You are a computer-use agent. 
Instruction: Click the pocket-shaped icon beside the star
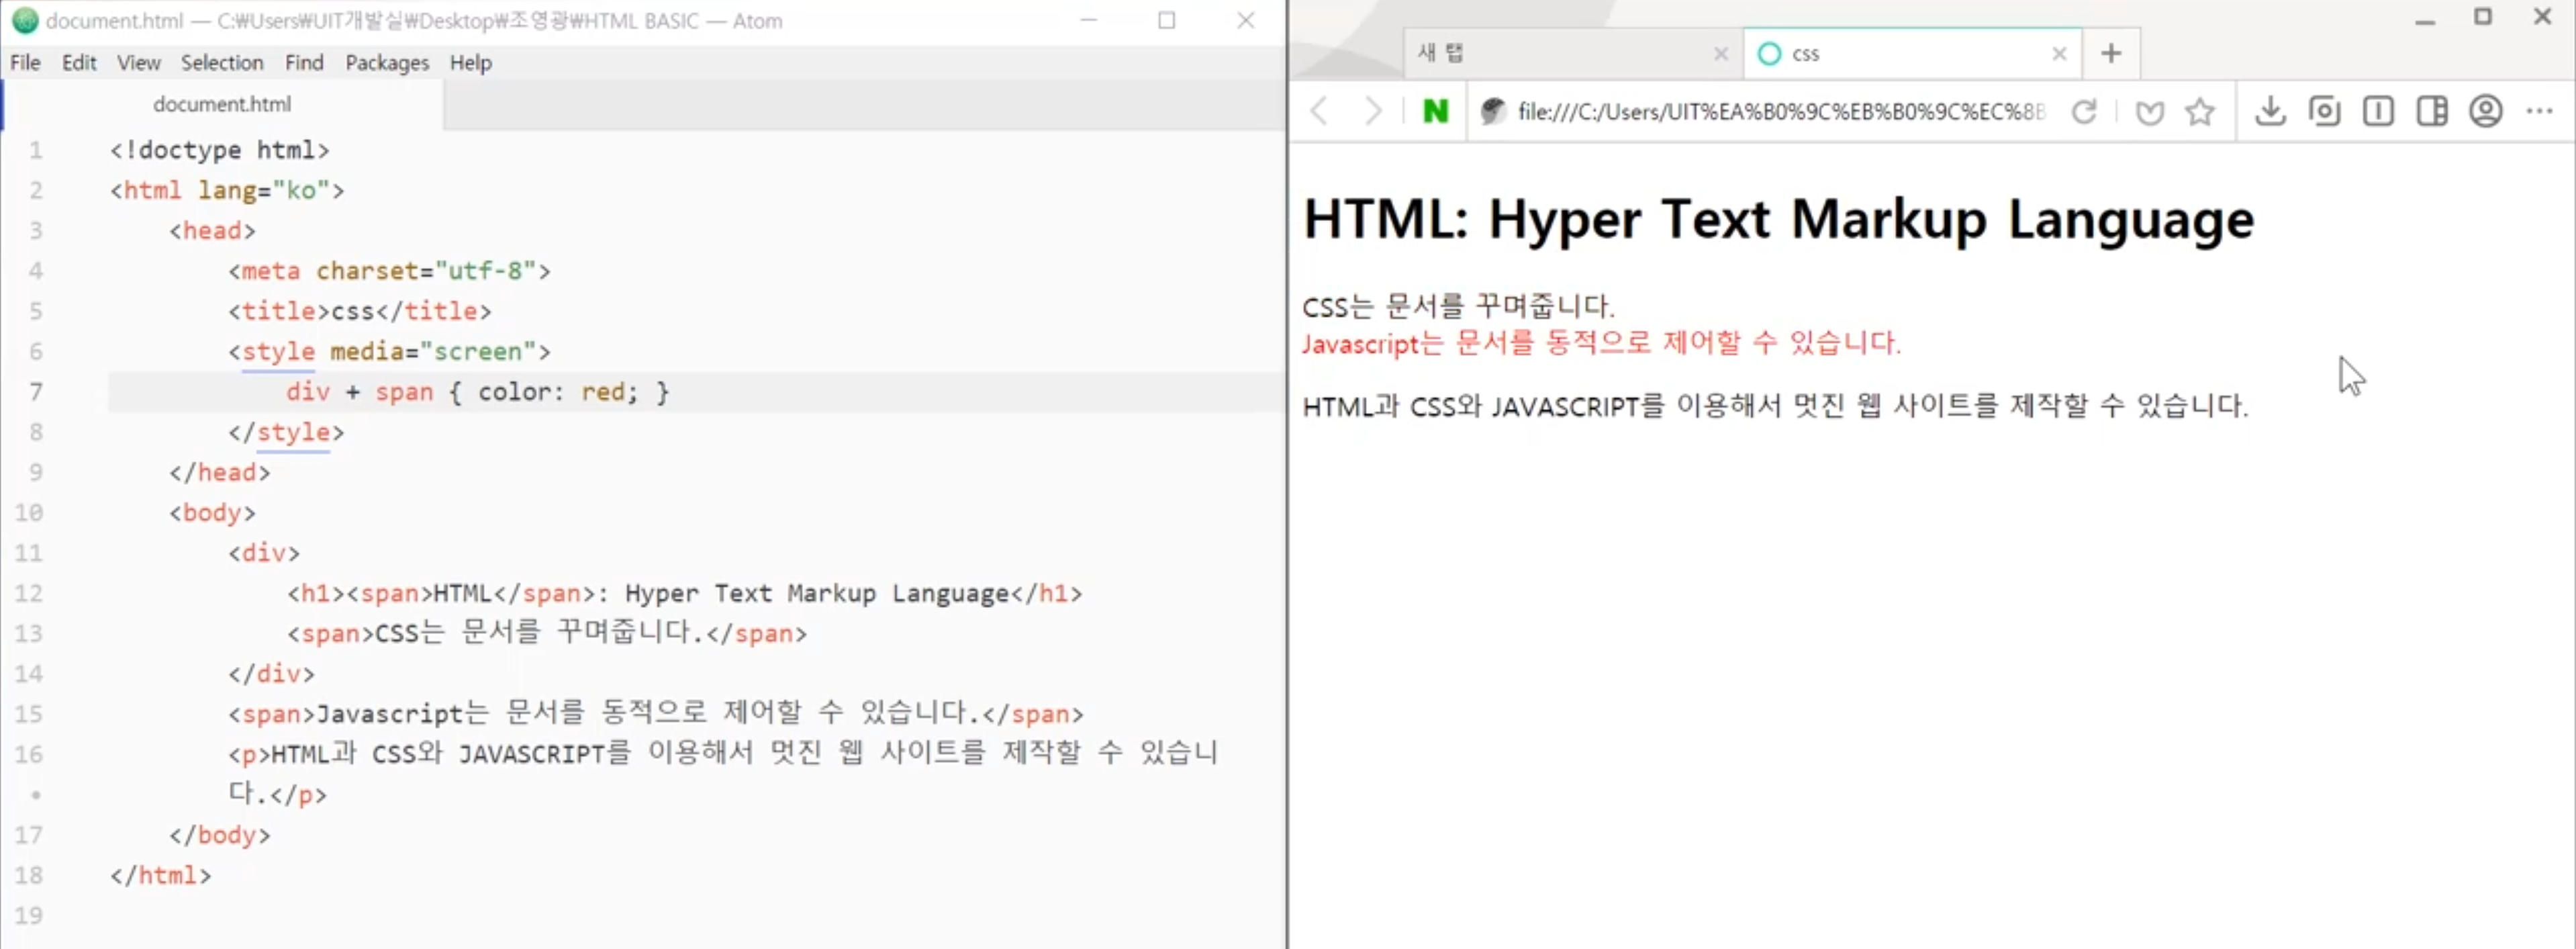2149,111
